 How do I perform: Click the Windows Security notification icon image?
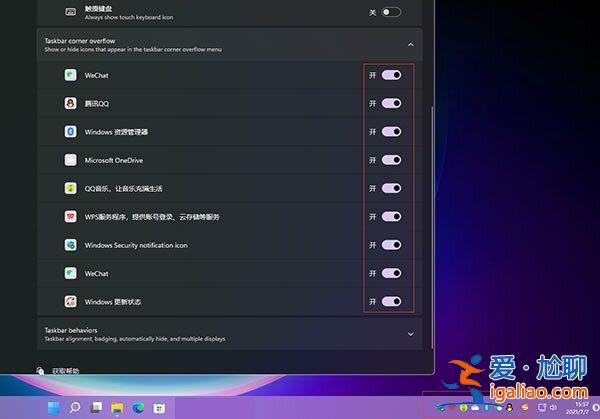70,245
